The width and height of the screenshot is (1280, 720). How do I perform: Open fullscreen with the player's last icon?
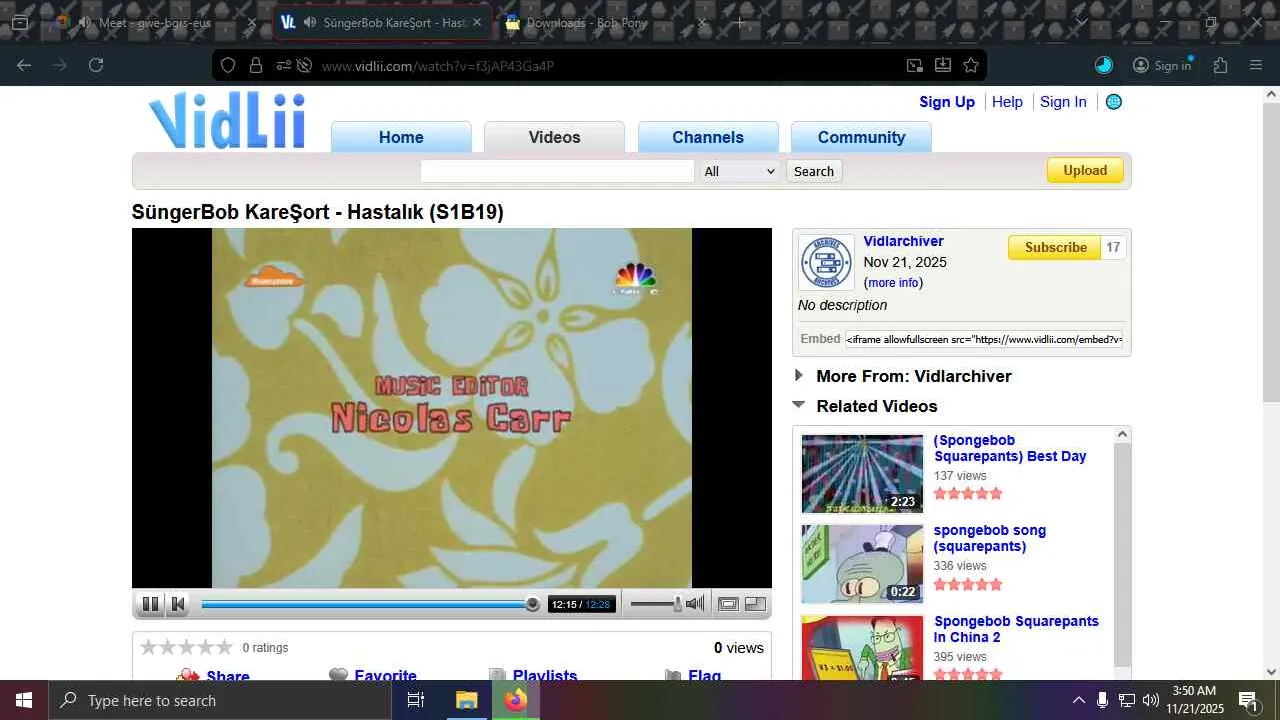[755, 603]
